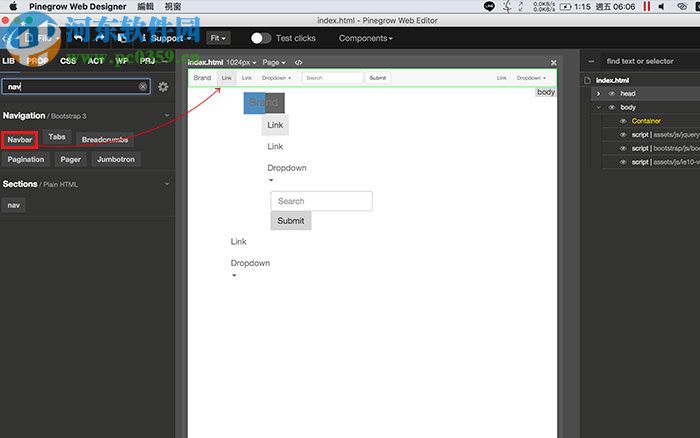Viewport: 700px width, 438px height.
Task: Click small Search field in green-outlined navbar
Action: [x=333, y=78]
